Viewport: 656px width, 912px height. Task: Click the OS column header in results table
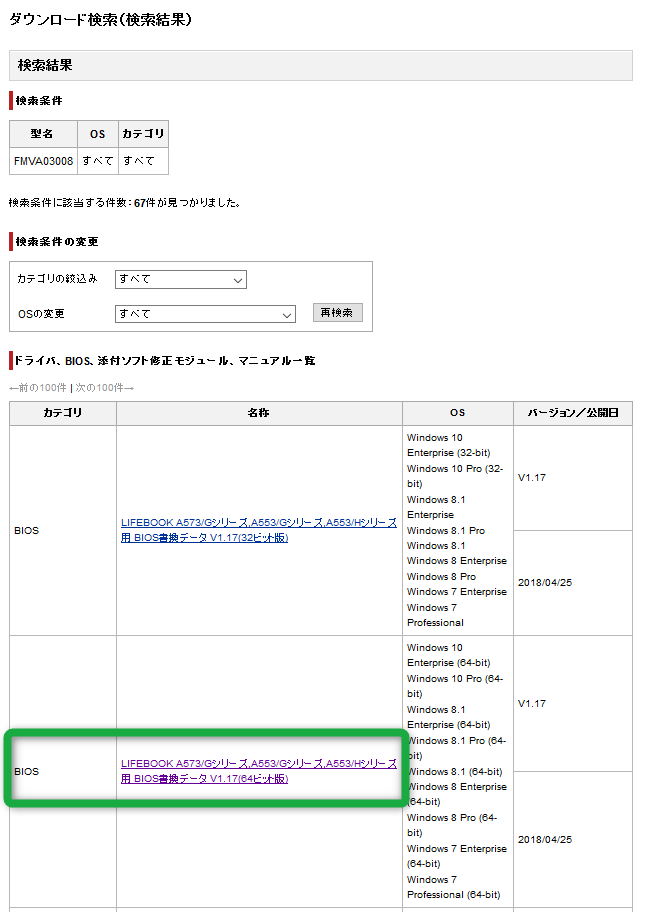(458, 413)
